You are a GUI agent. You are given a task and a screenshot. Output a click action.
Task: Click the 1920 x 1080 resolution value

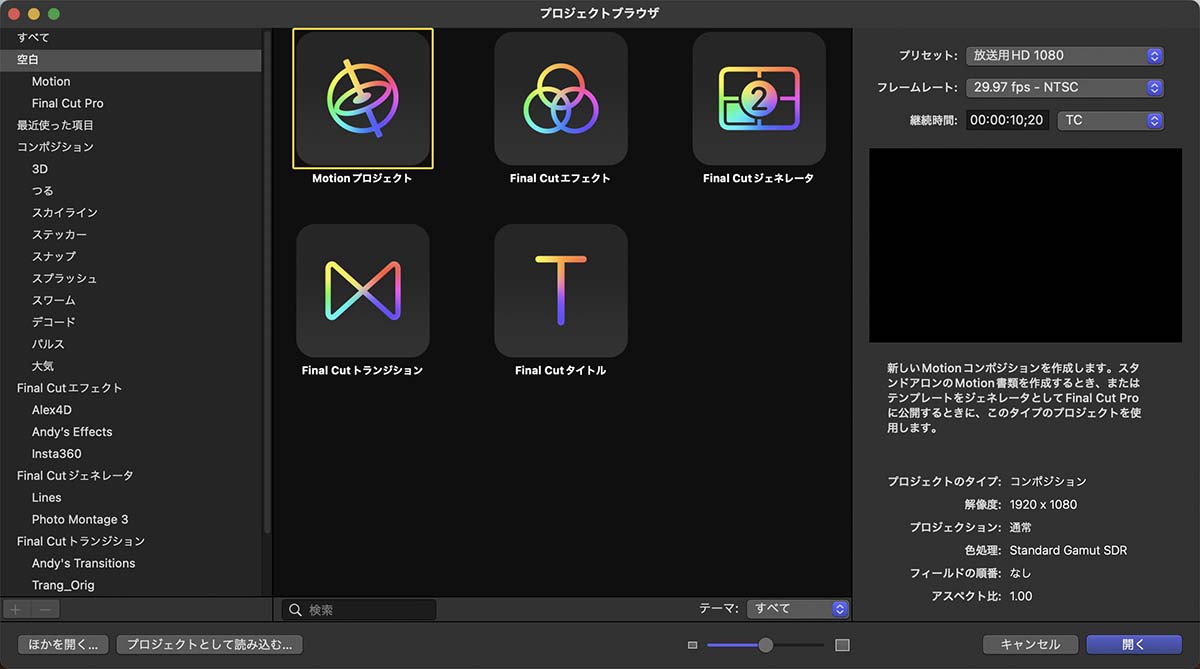point(1043,504)
